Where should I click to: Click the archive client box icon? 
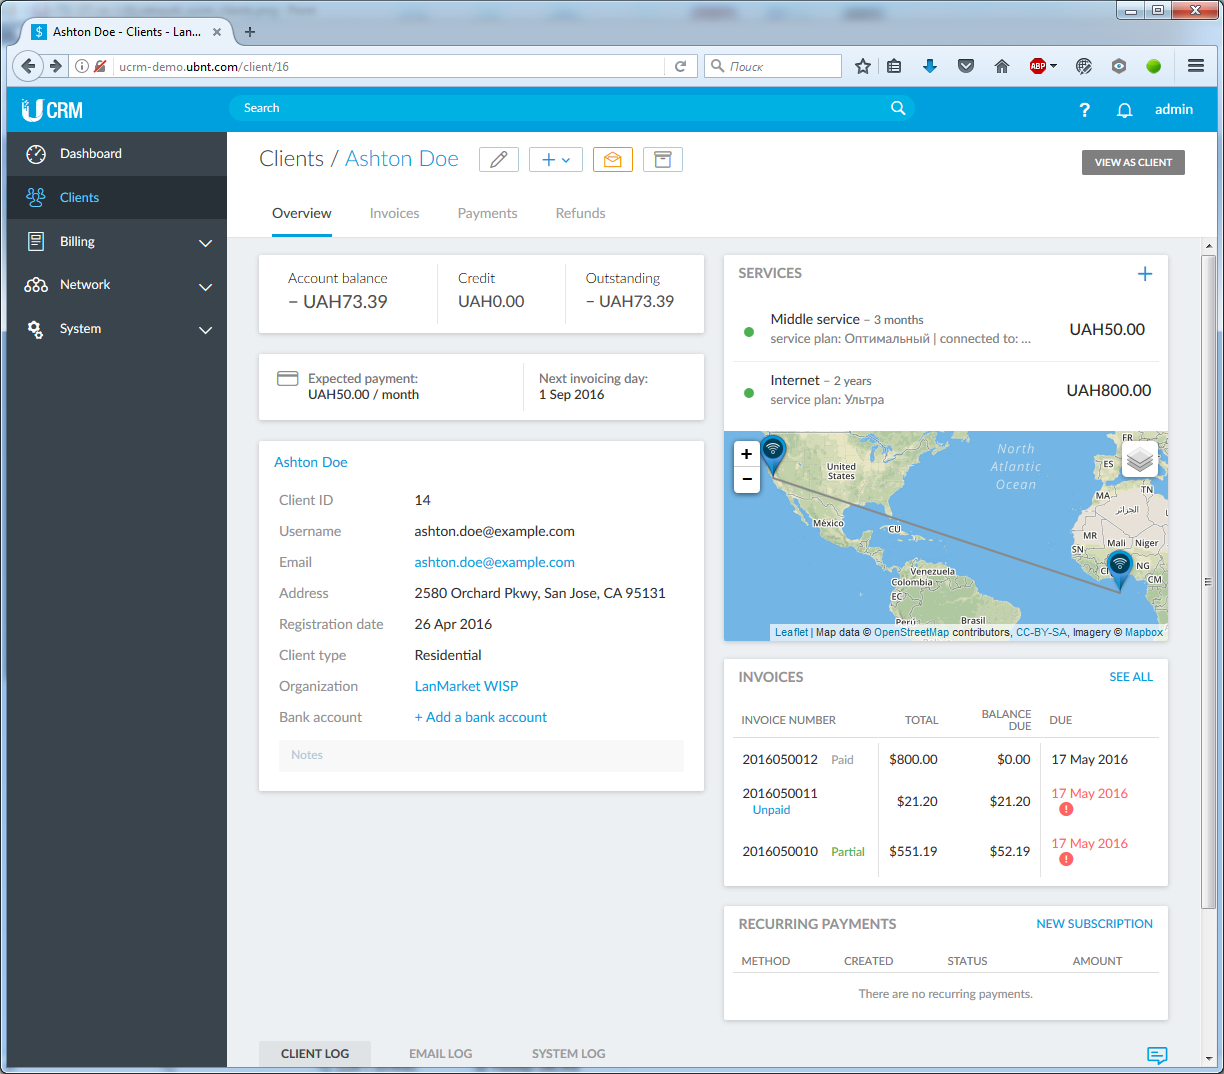tap(662, 160)
